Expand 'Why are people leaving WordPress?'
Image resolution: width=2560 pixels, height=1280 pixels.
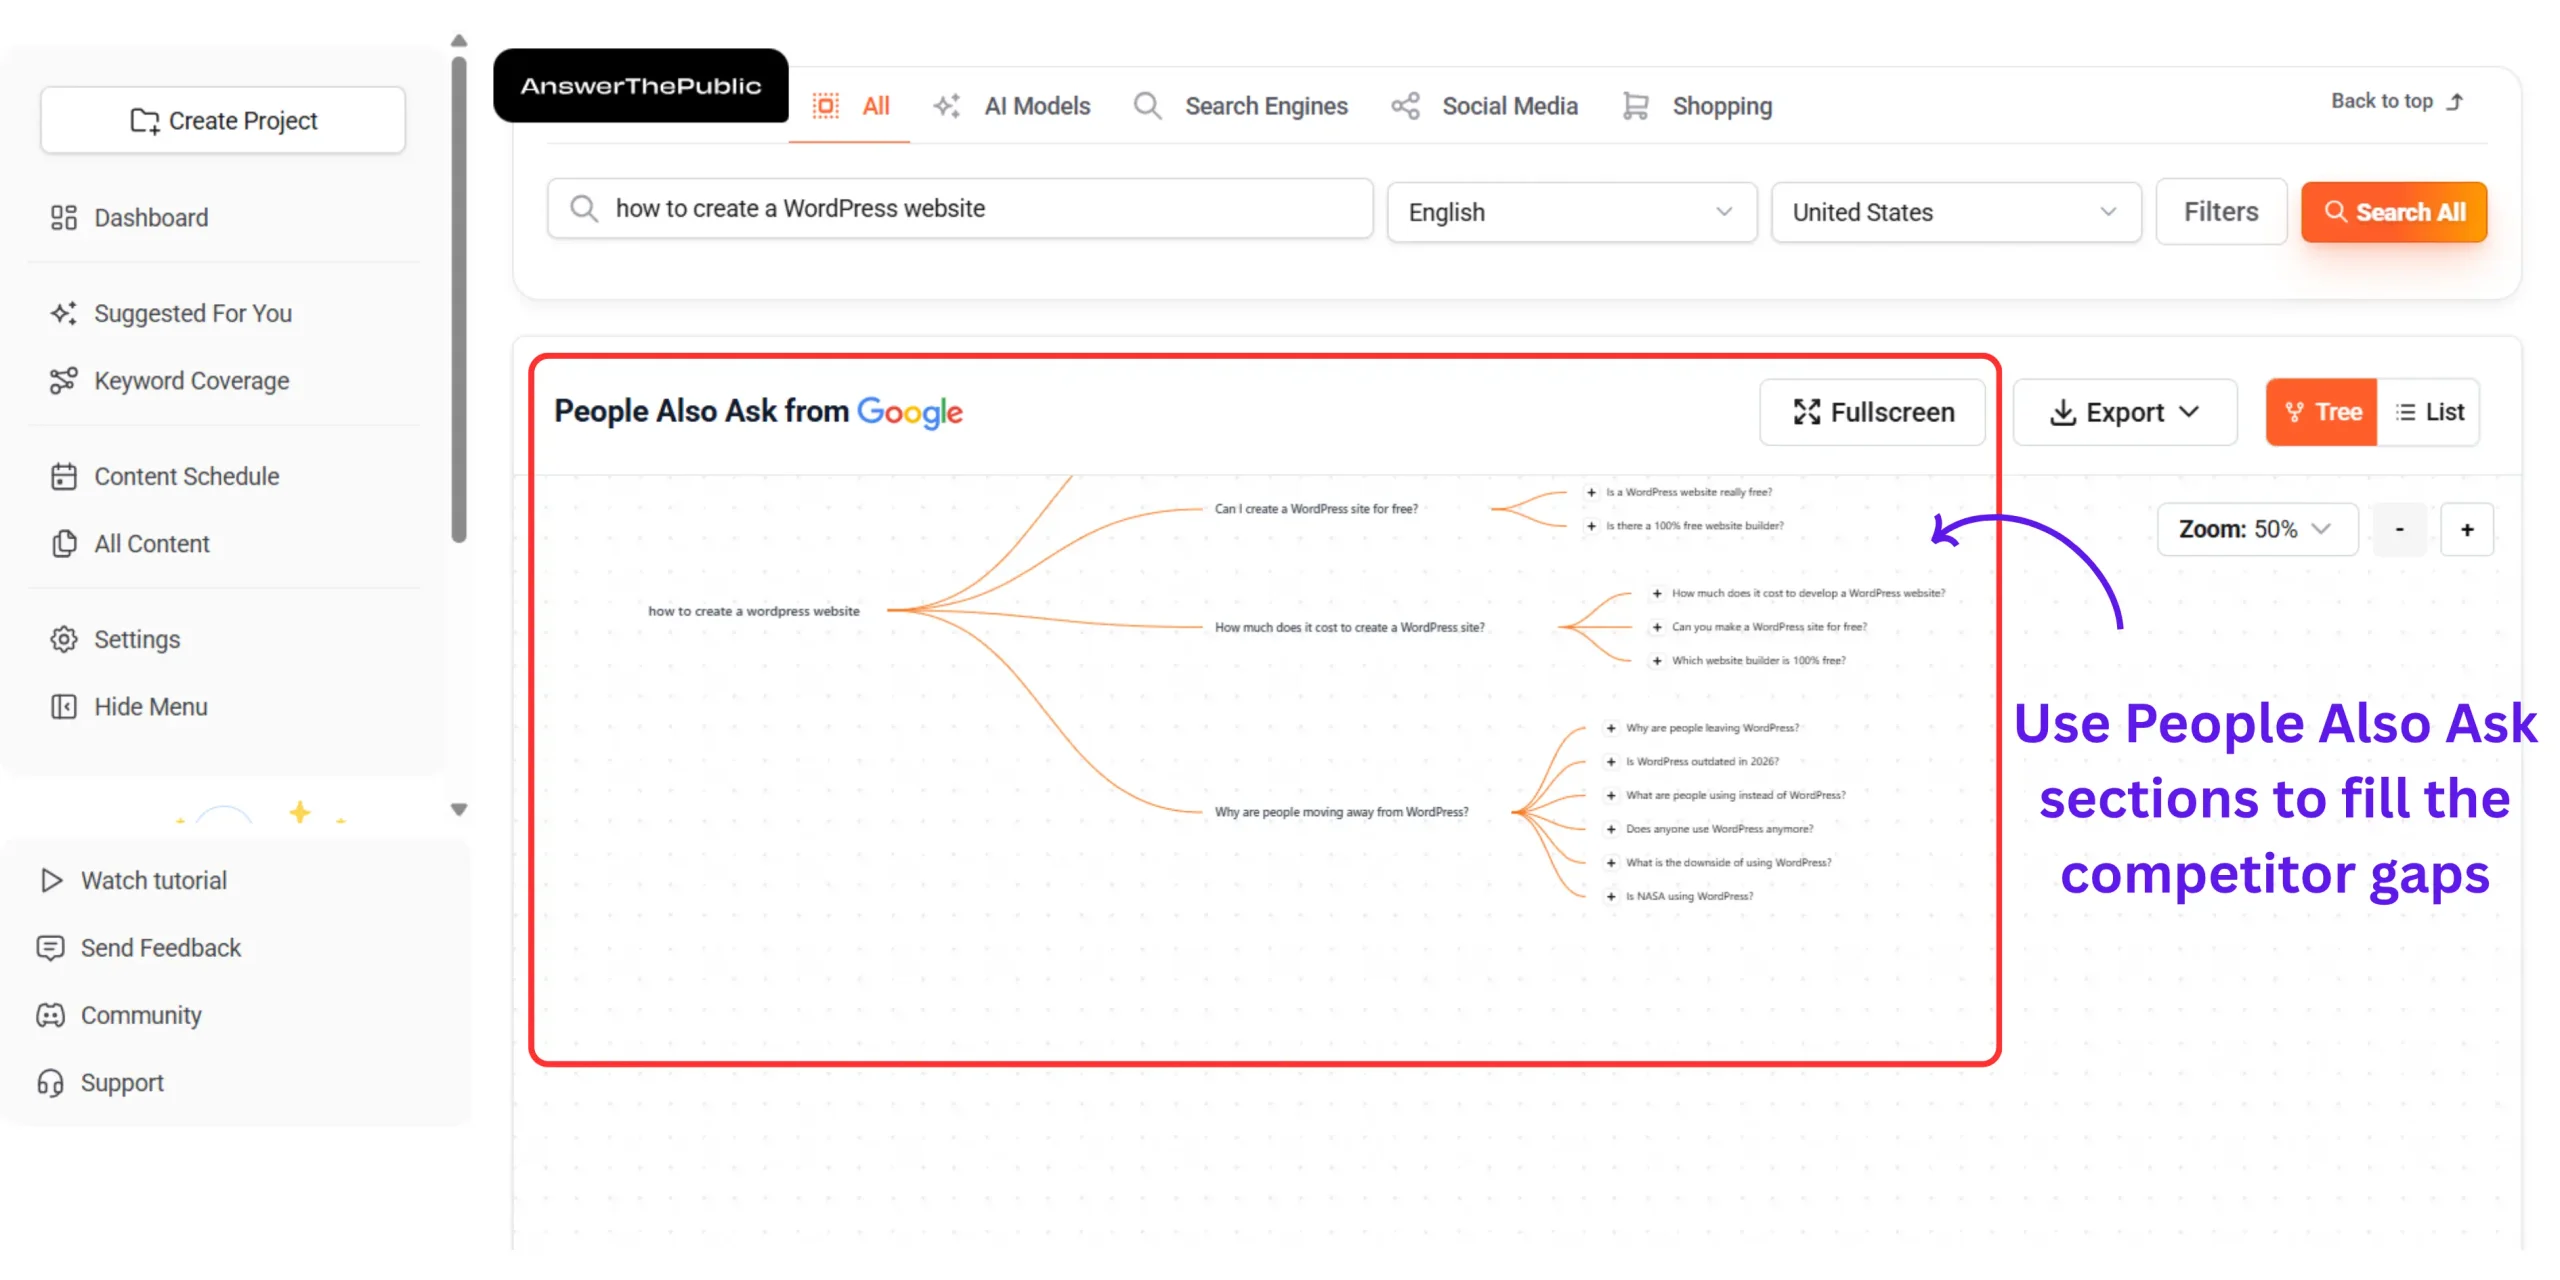[1611, 728]
